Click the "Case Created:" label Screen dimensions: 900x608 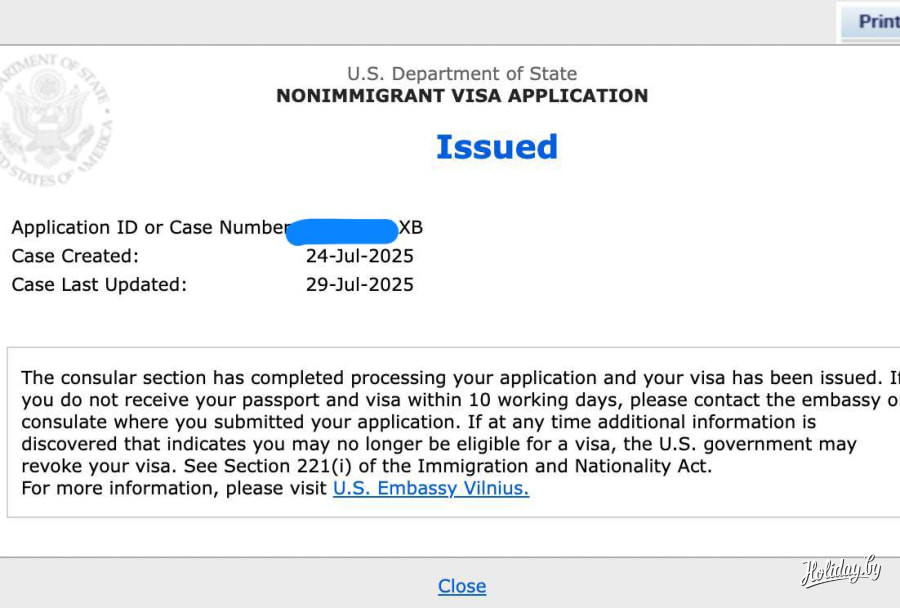coord(75,256)
